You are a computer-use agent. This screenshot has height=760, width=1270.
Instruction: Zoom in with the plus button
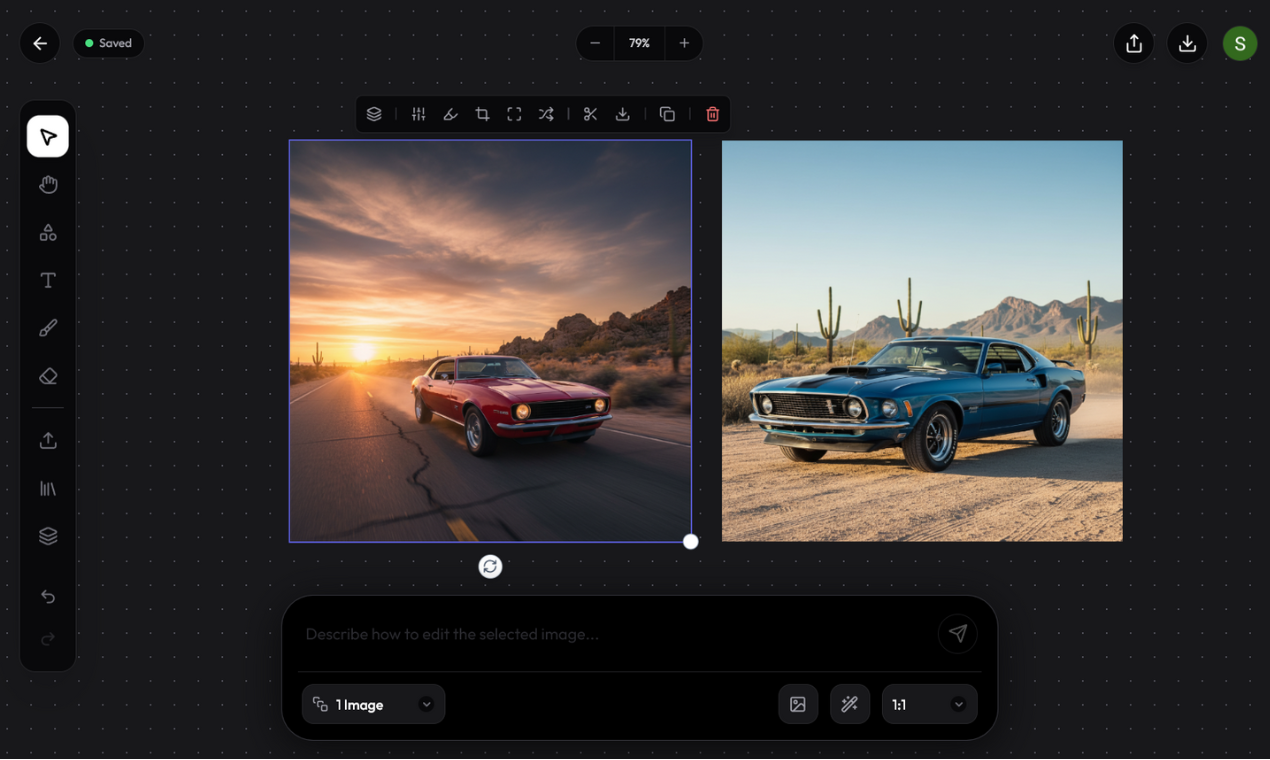(684, 43)
